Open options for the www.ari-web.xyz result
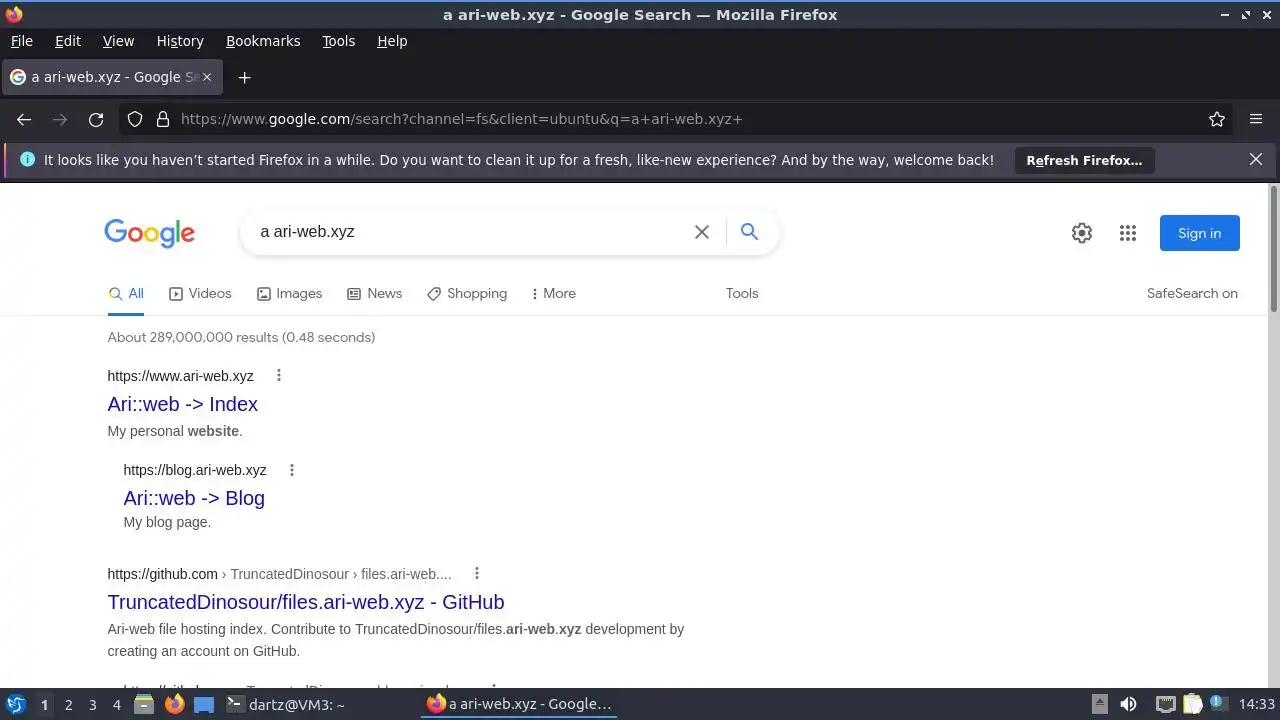The width and height of the screenshot is (1280, 720). coord(279,376)
